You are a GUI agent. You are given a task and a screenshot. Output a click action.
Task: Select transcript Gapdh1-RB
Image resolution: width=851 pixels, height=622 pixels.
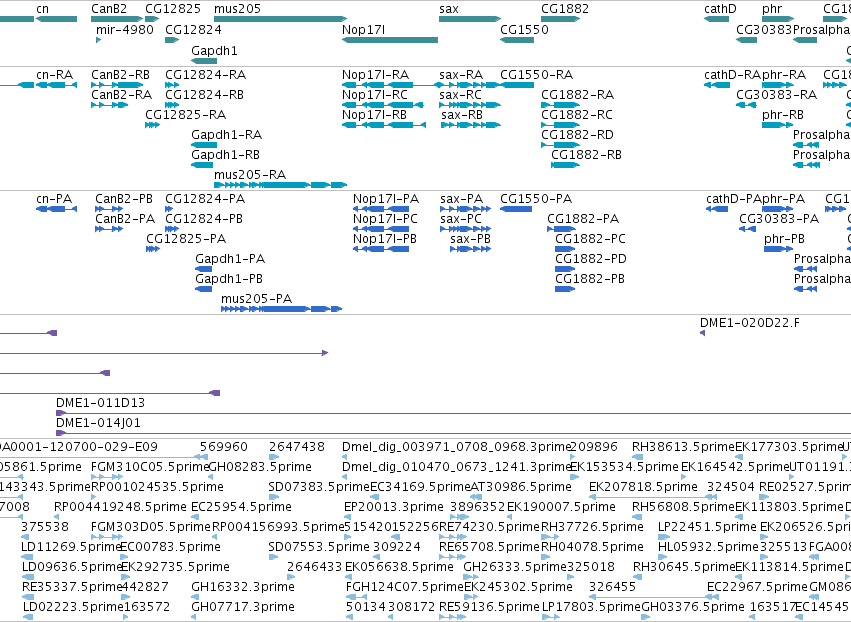click(x=225, y=154)
